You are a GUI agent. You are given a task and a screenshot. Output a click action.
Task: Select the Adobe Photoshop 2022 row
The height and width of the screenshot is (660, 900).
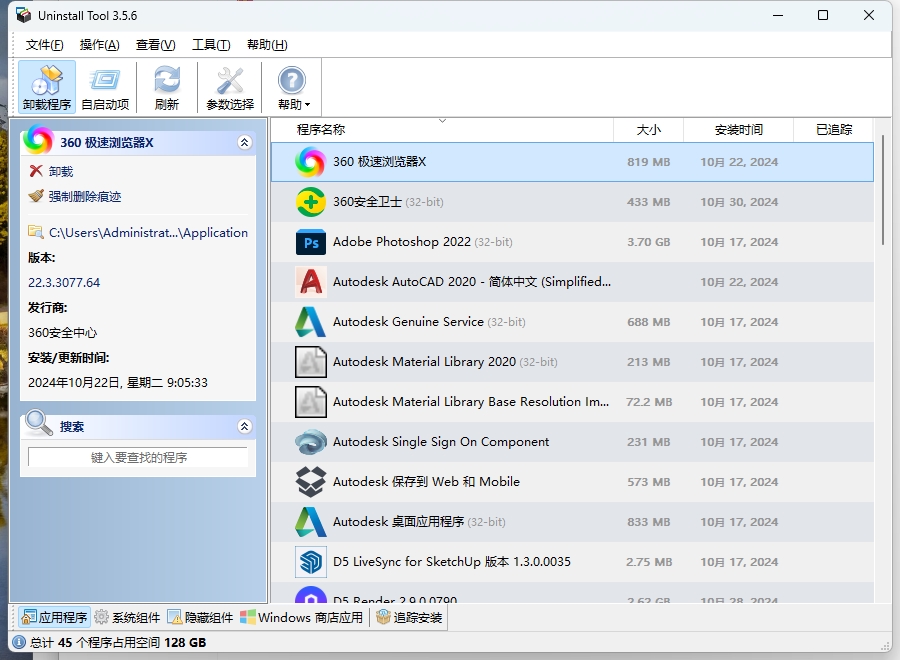pyautogui.click(x=572, y=242)
